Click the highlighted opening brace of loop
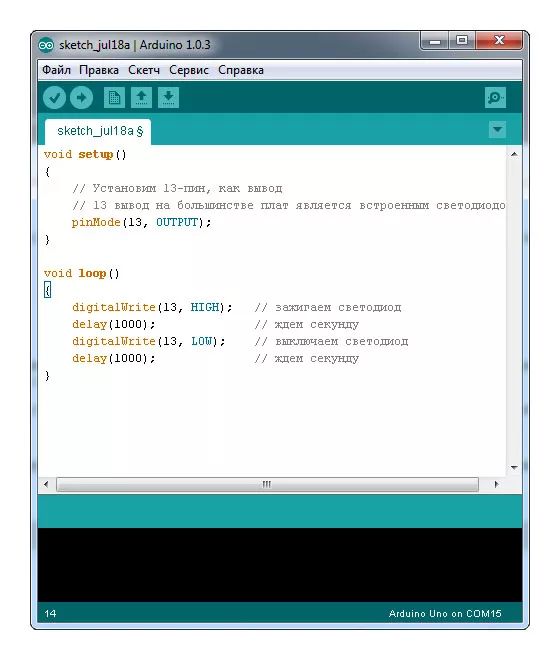Viewport: 560px width, 660px height. (x=48, y=290)
